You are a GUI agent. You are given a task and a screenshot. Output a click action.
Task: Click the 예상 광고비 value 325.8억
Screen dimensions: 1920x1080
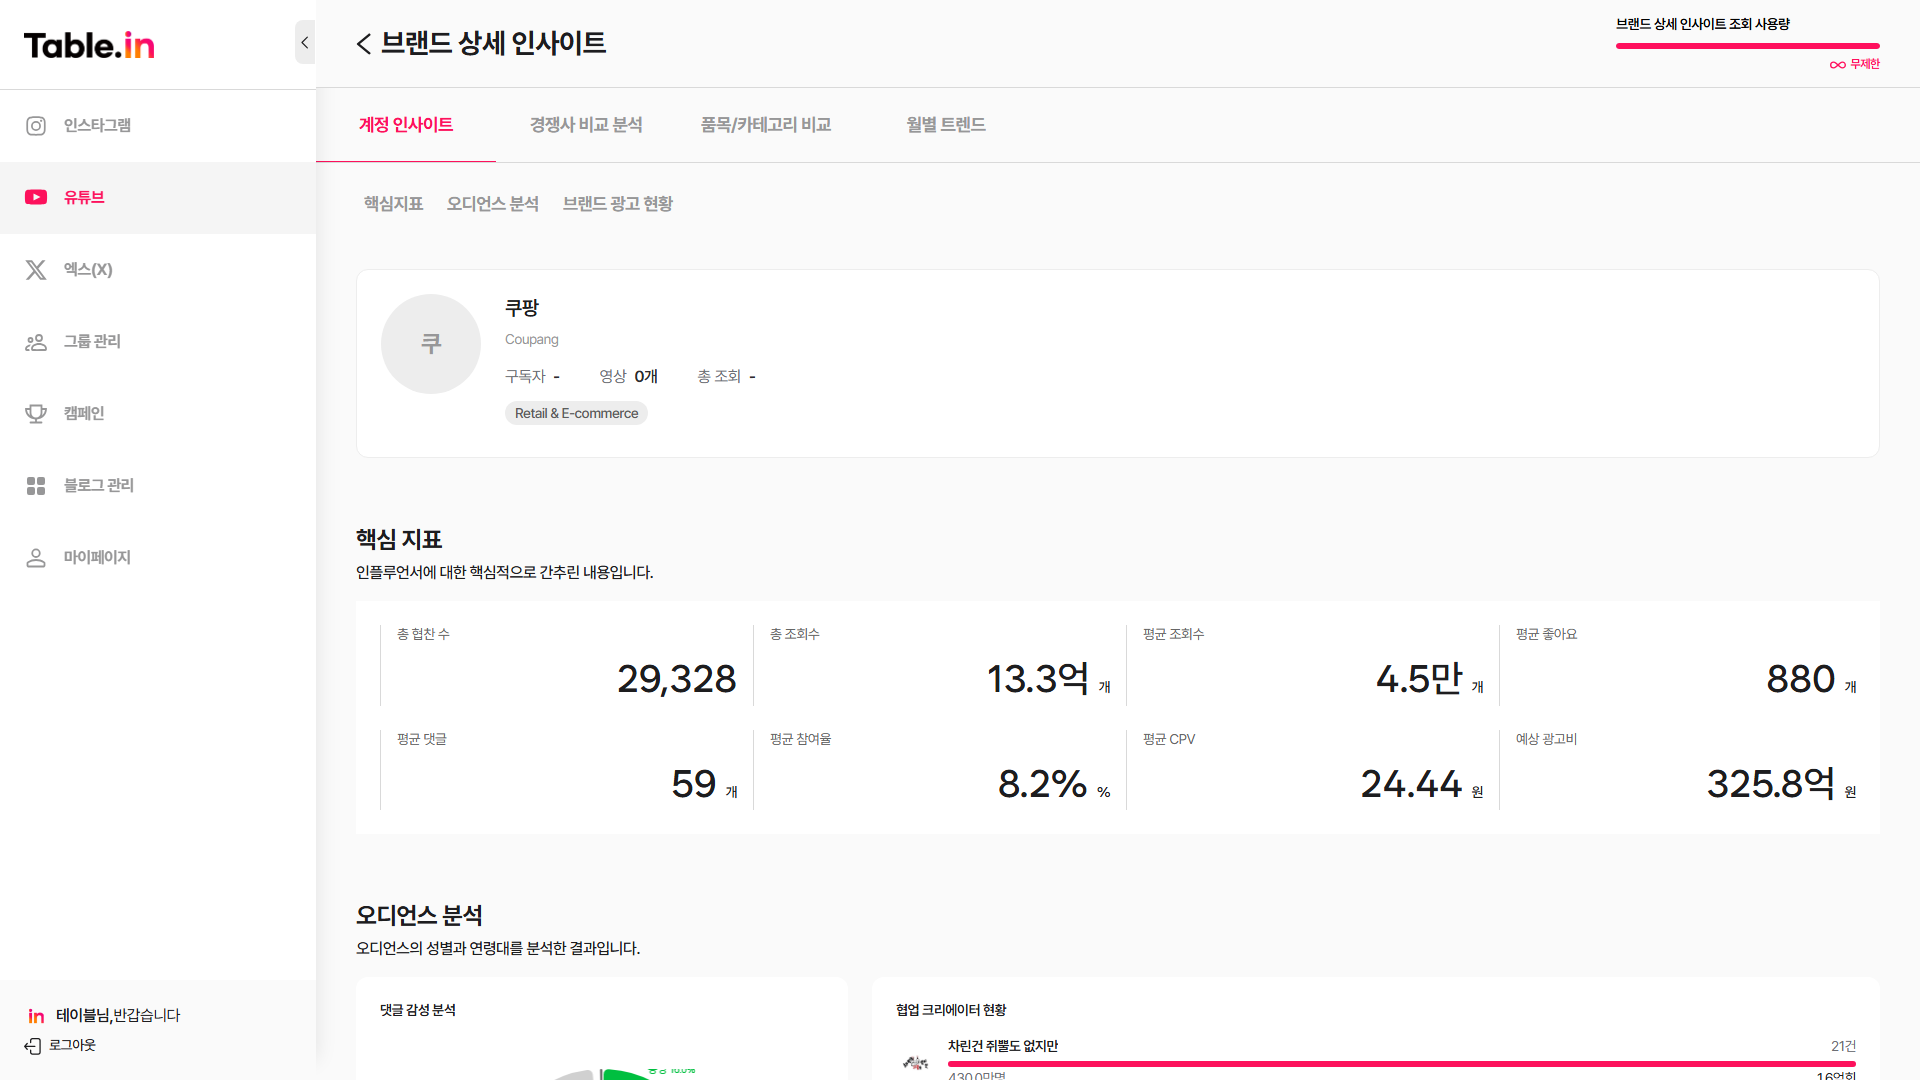1770,785
